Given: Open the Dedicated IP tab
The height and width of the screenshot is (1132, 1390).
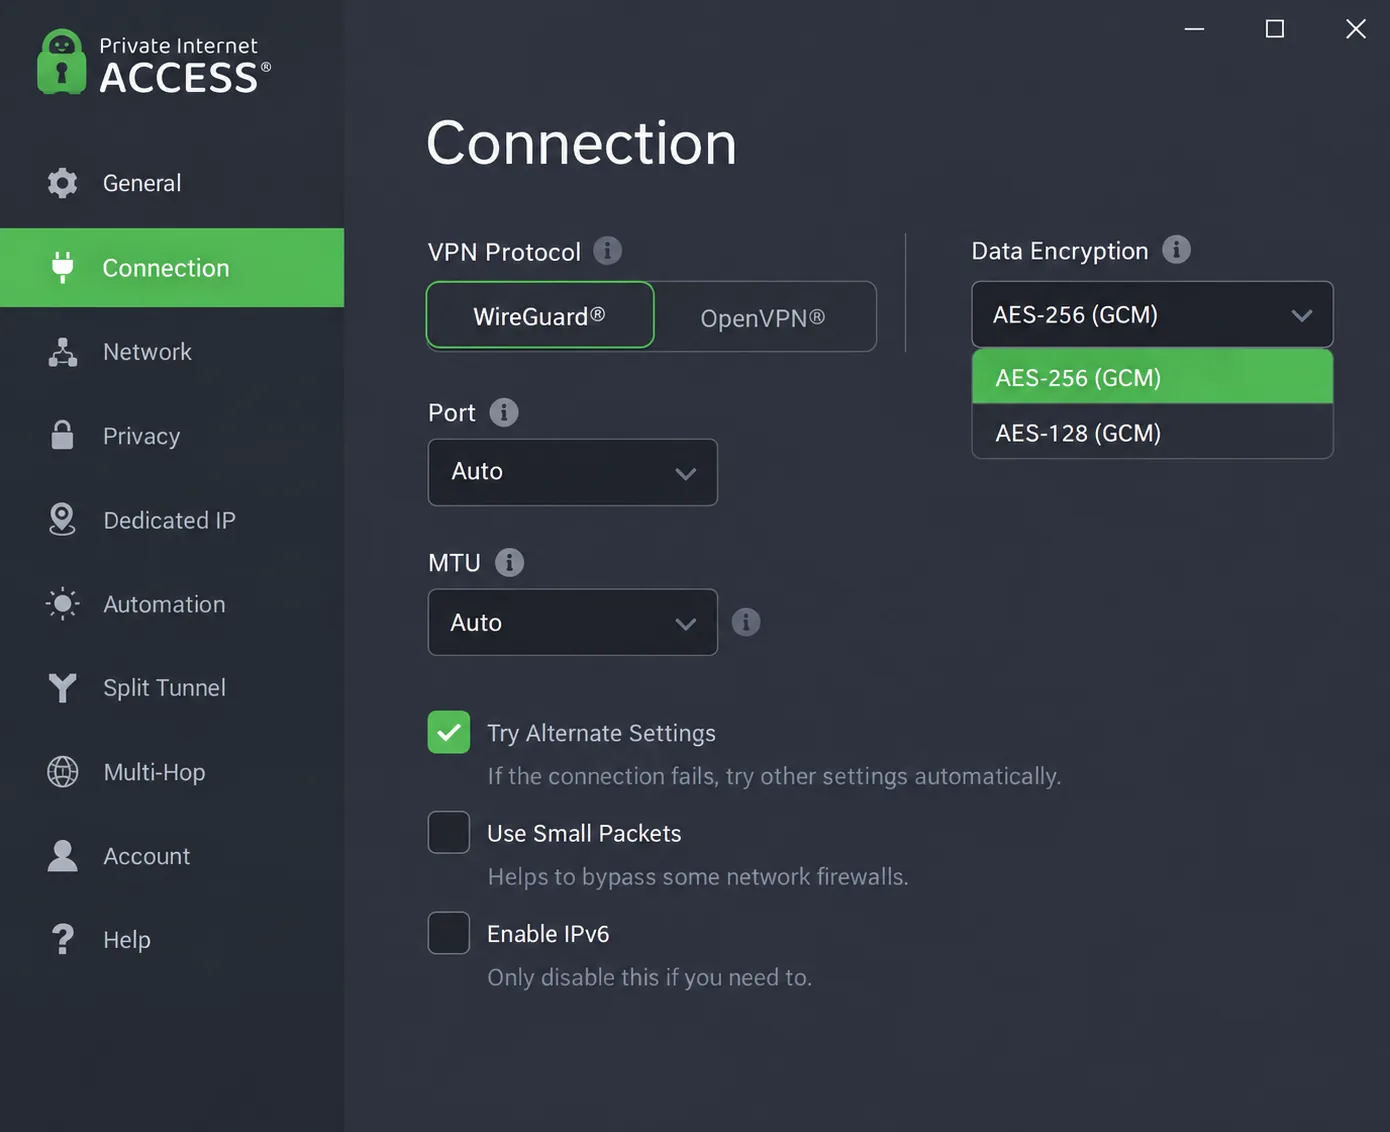Looking at the screenshot, I should tap(172, 520).
